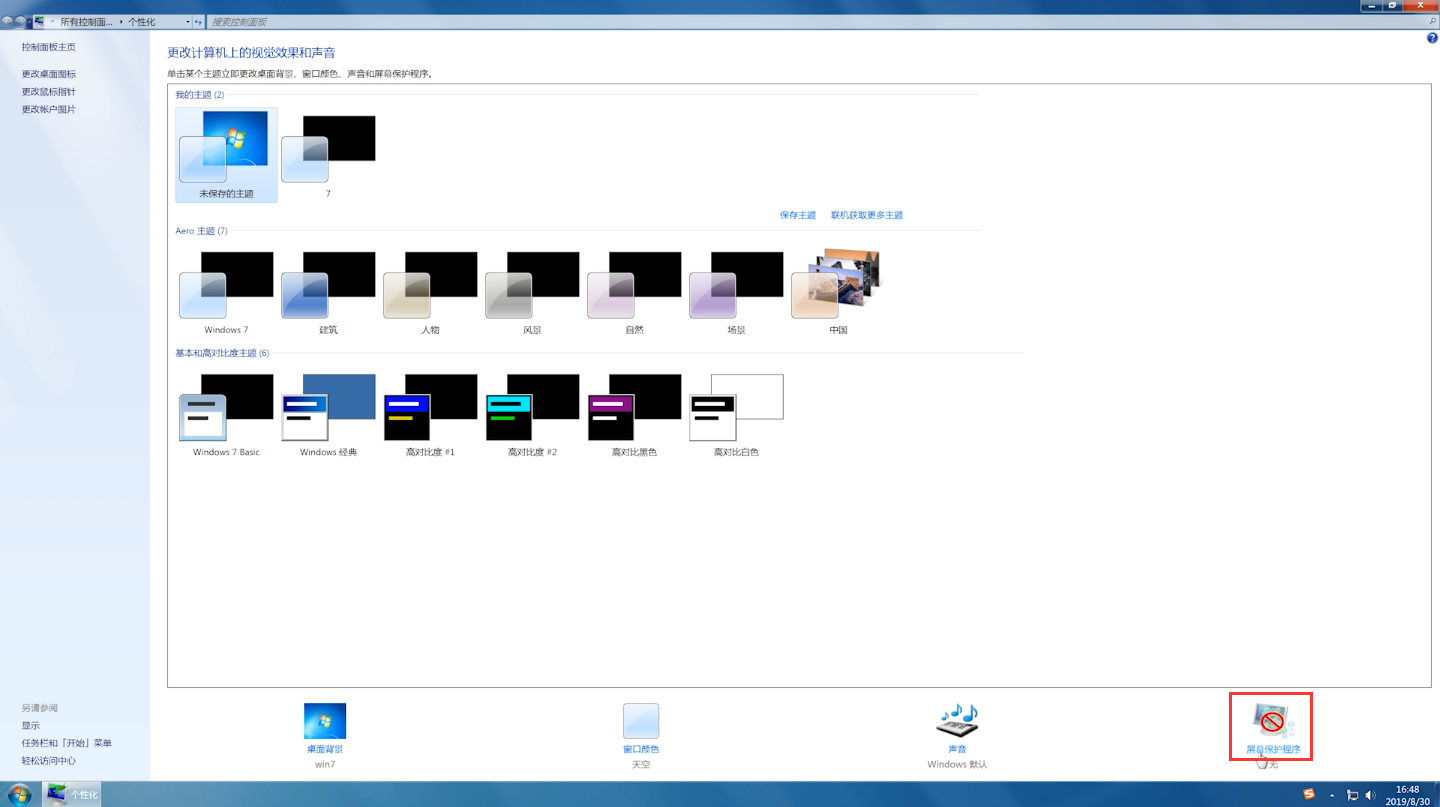Open 轻松访问中心 link
Viewport: 1440px width, 807px height.
click(x=49, y=761)
